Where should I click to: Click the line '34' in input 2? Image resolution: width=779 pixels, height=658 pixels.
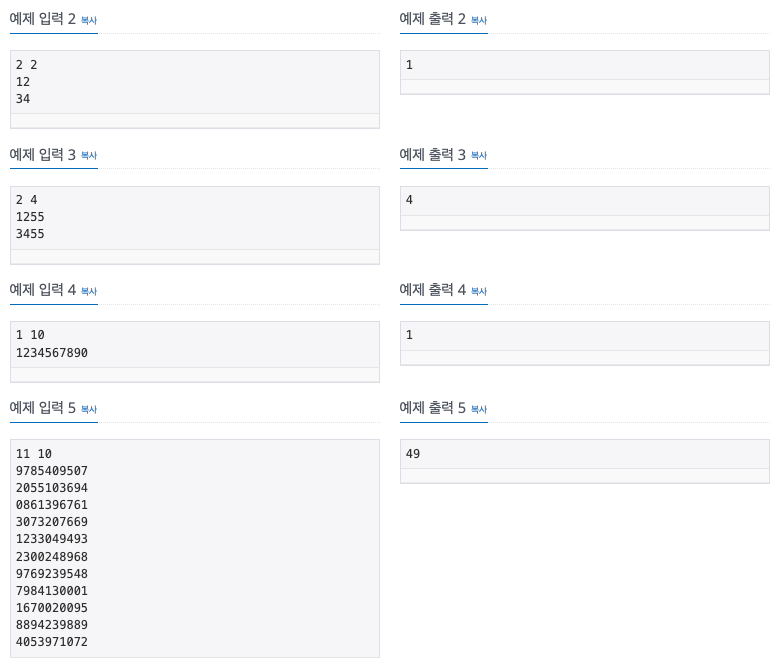pyautogui.click(x=23, y=98)
